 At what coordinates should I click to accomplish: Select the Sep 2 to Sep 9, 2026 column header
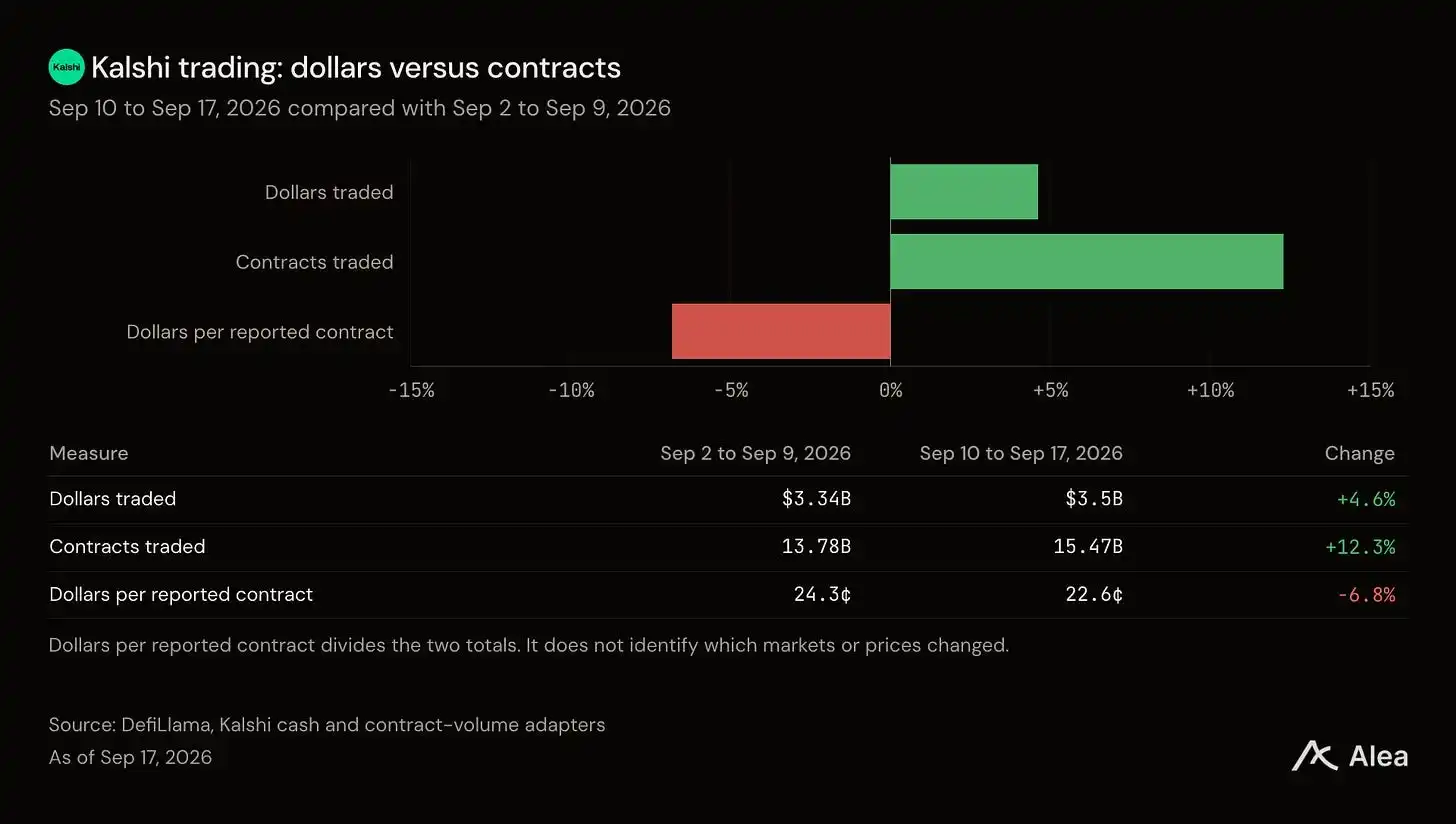click(x=756, y=453)
